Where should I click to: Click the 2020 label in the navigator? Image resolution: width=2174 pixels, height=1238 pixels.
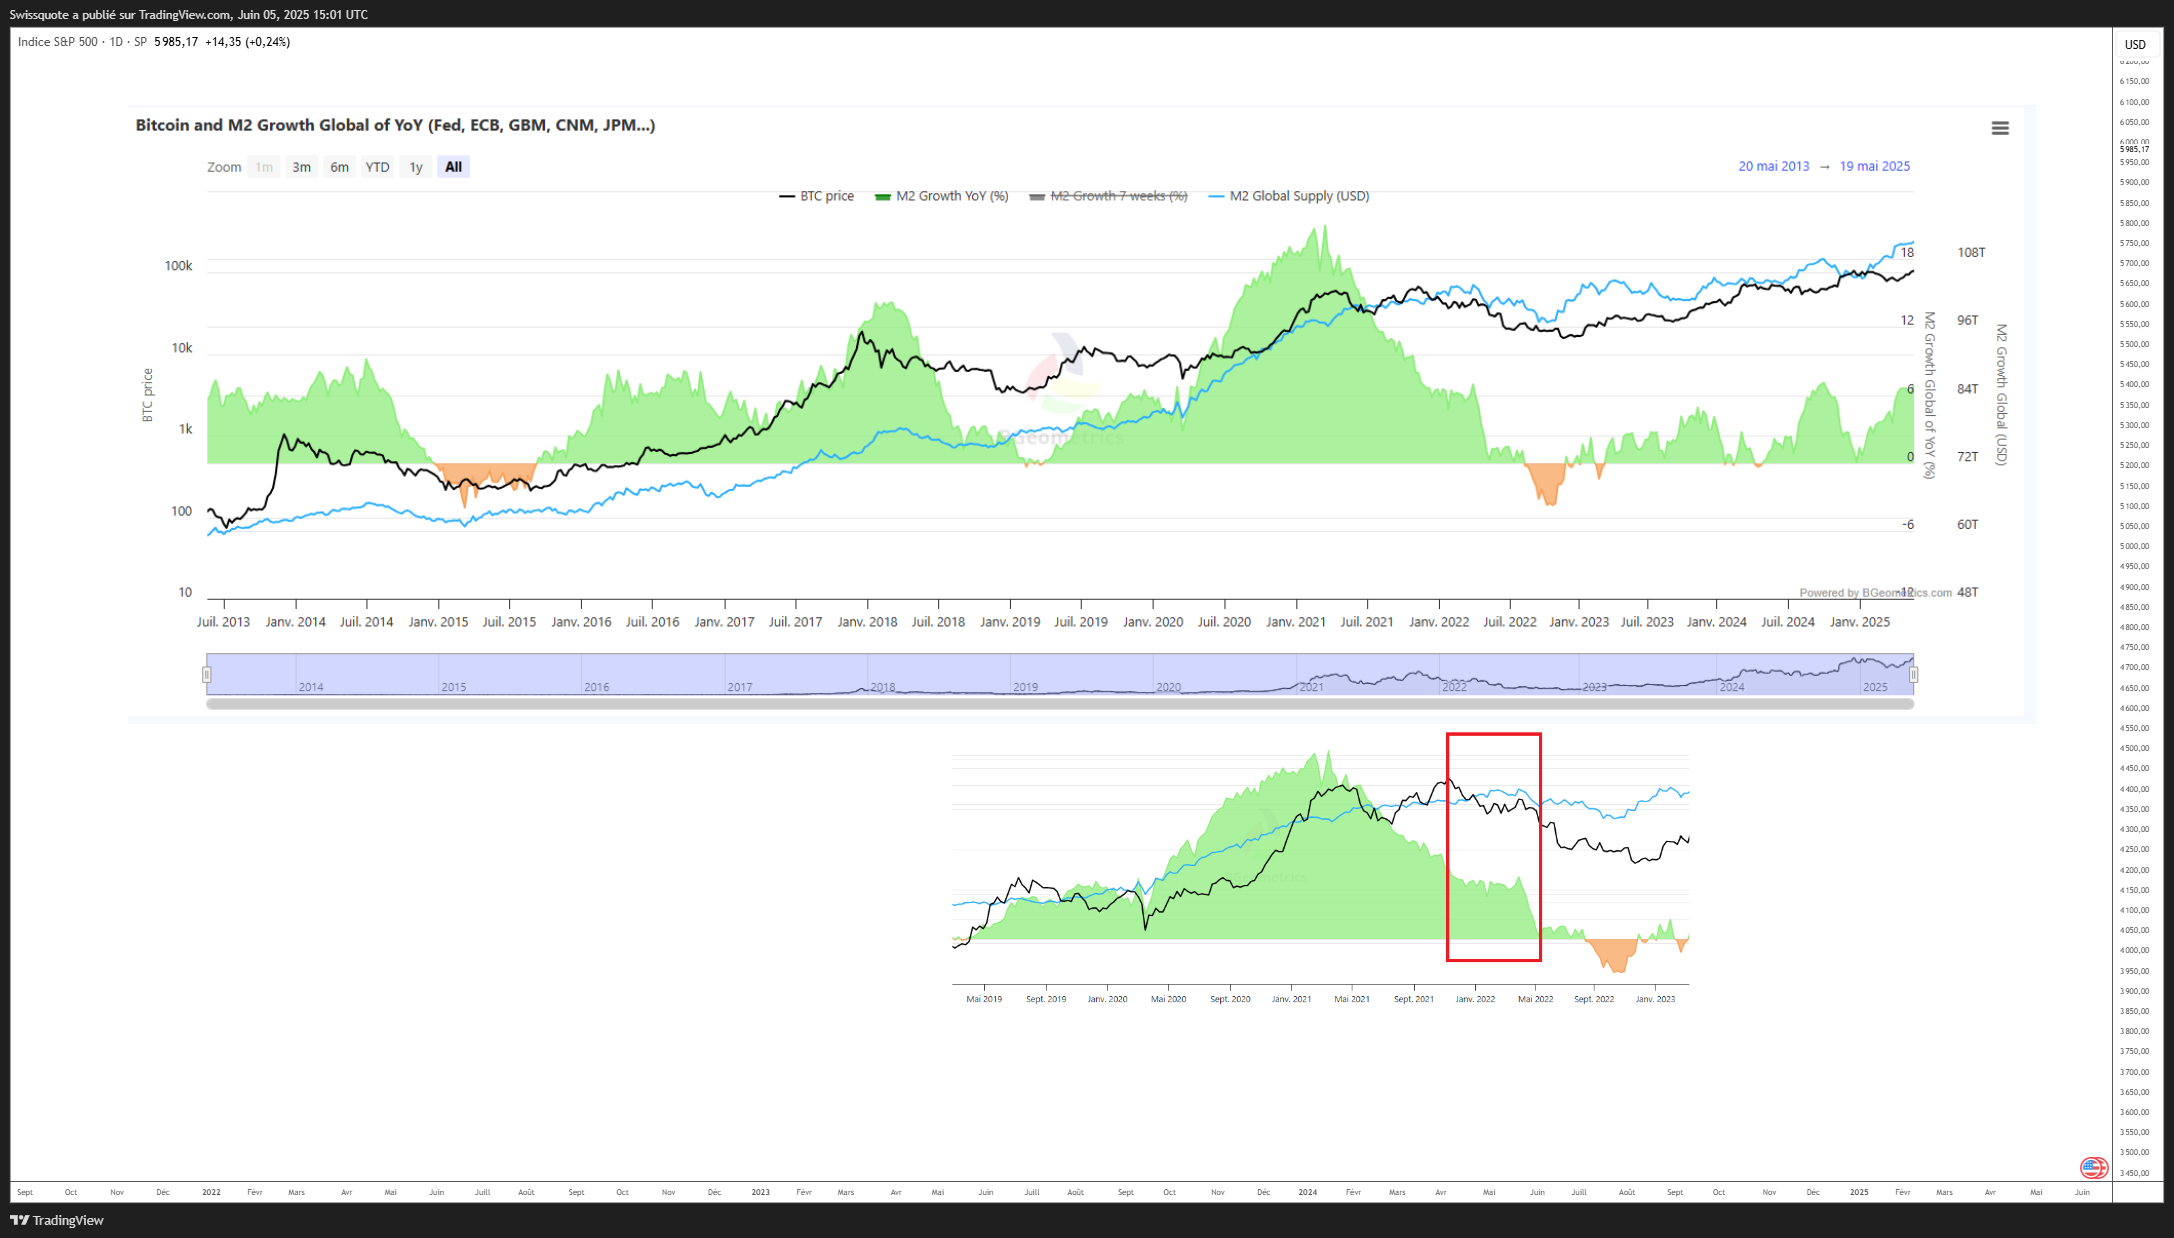(1169, 687)
